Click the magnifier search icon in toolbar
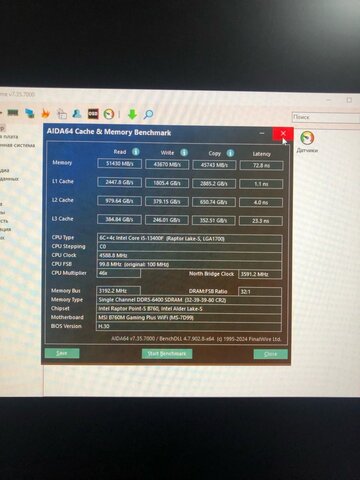 click(x=148, y=114)
